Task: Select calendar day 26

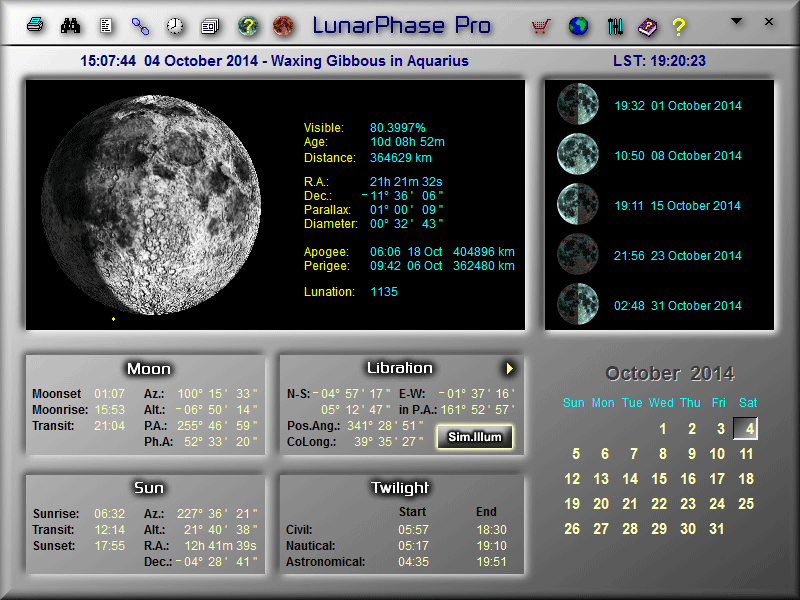Action: coord(572,529)
